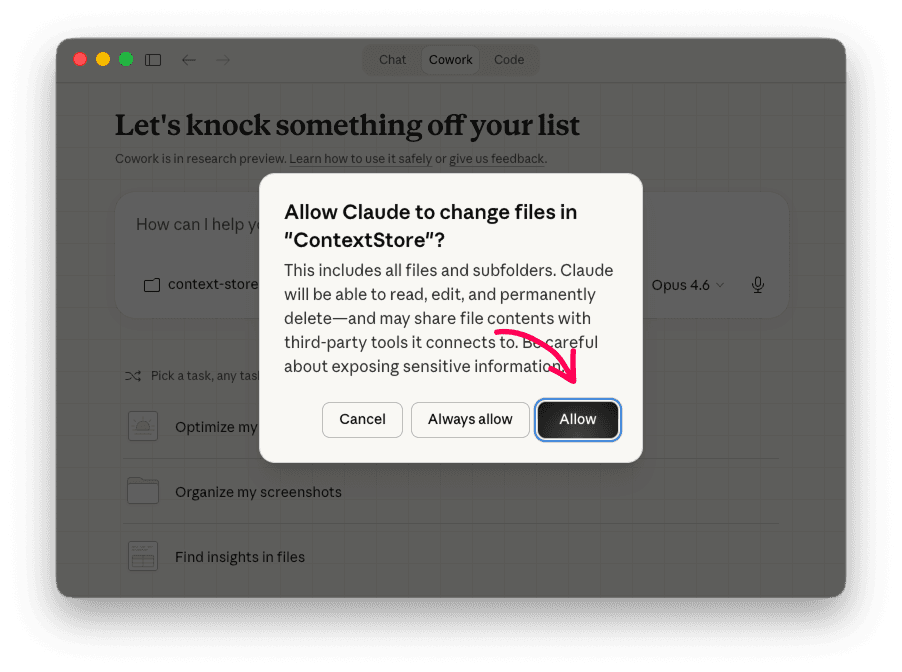Click the give us feedback link

coord(496,158)
